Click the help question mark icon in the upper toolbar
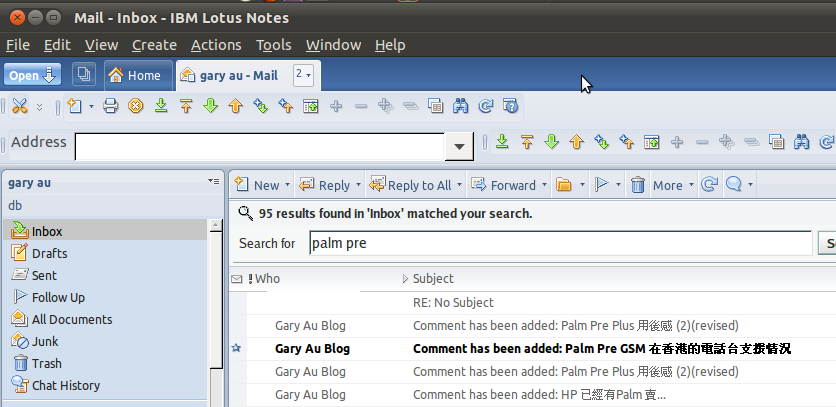Image resolution: width=836 pixels, height=407 pixels. click(511, 106)
